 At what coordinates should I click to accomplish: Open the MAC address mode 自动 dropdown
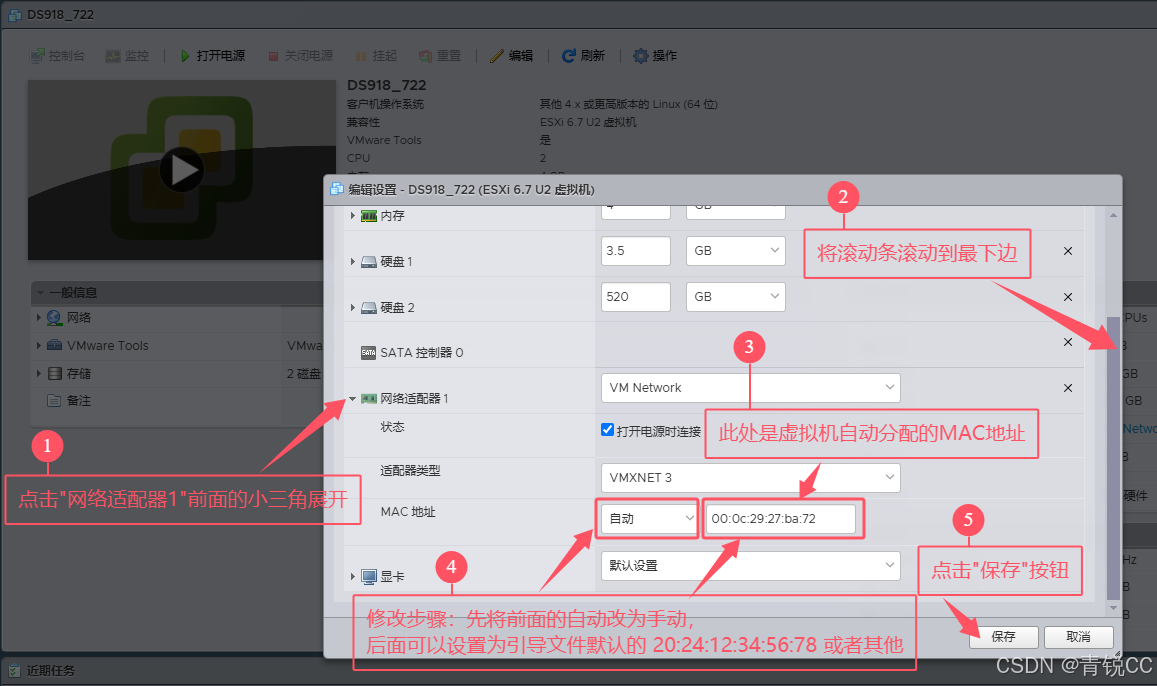[649, 519]
